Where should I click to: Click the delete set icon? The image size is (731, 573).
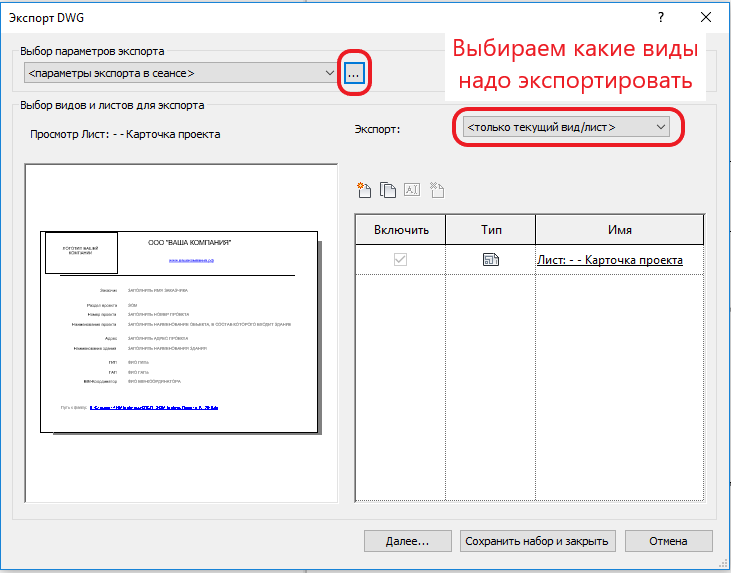click(436, 190)
